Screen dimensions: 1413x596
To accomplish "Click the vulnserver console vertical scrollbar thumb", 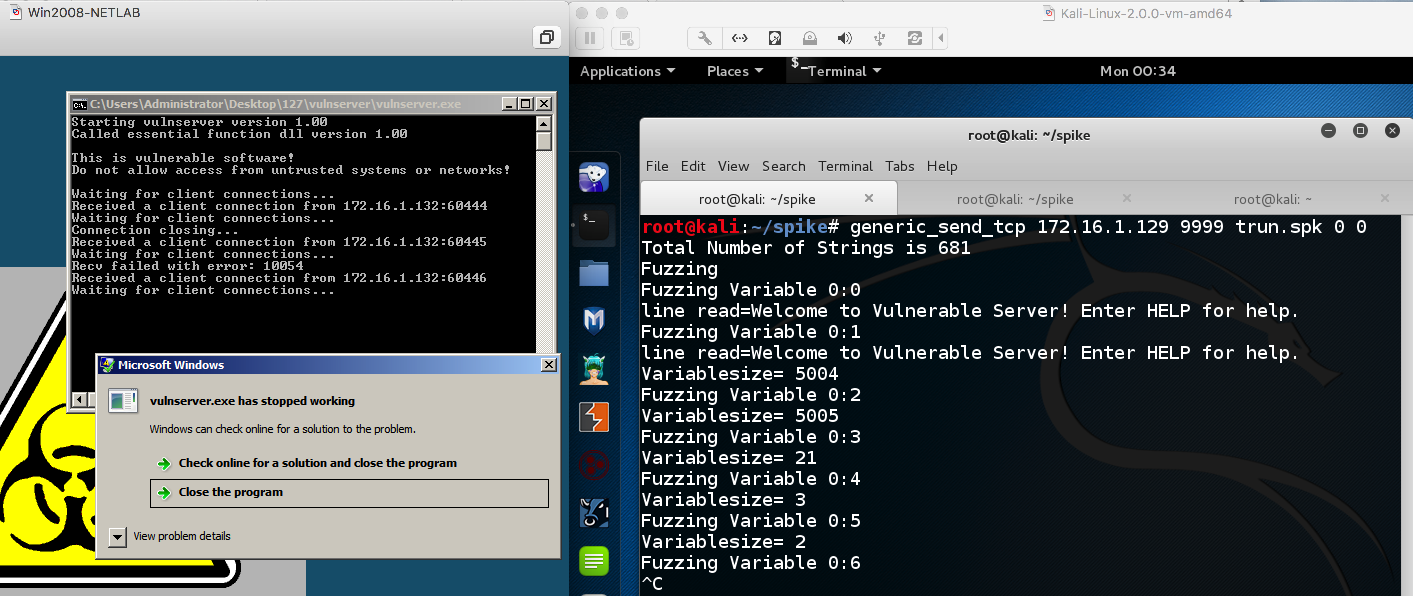I will coord(544,141).
